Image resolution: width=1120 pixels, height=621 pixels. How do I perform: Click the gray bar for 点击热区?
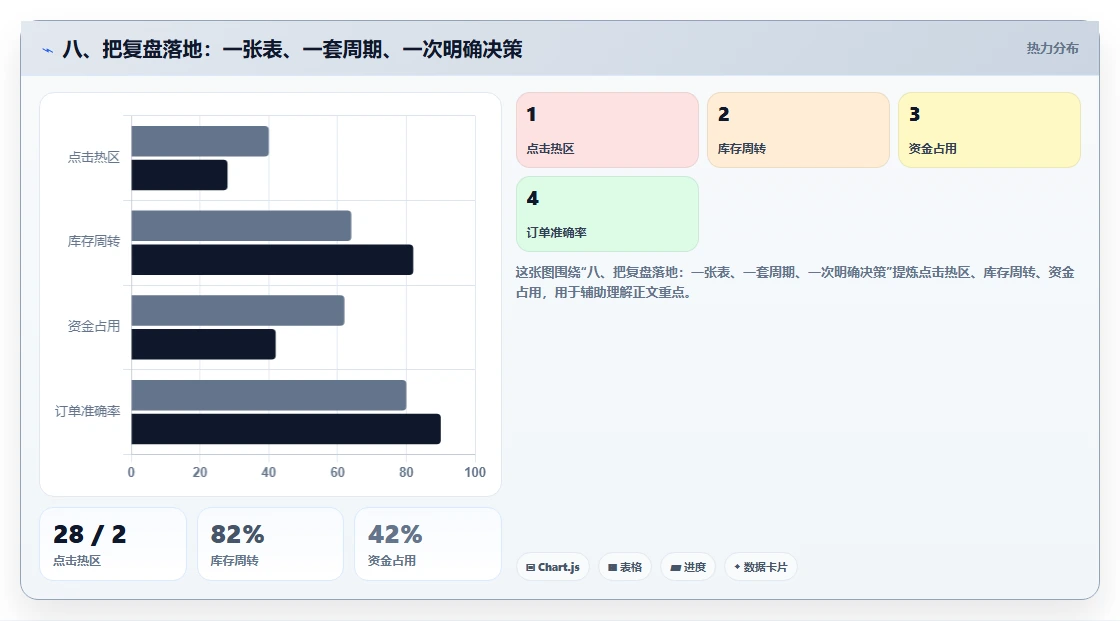pyautogui.click(x=200, y=141)
